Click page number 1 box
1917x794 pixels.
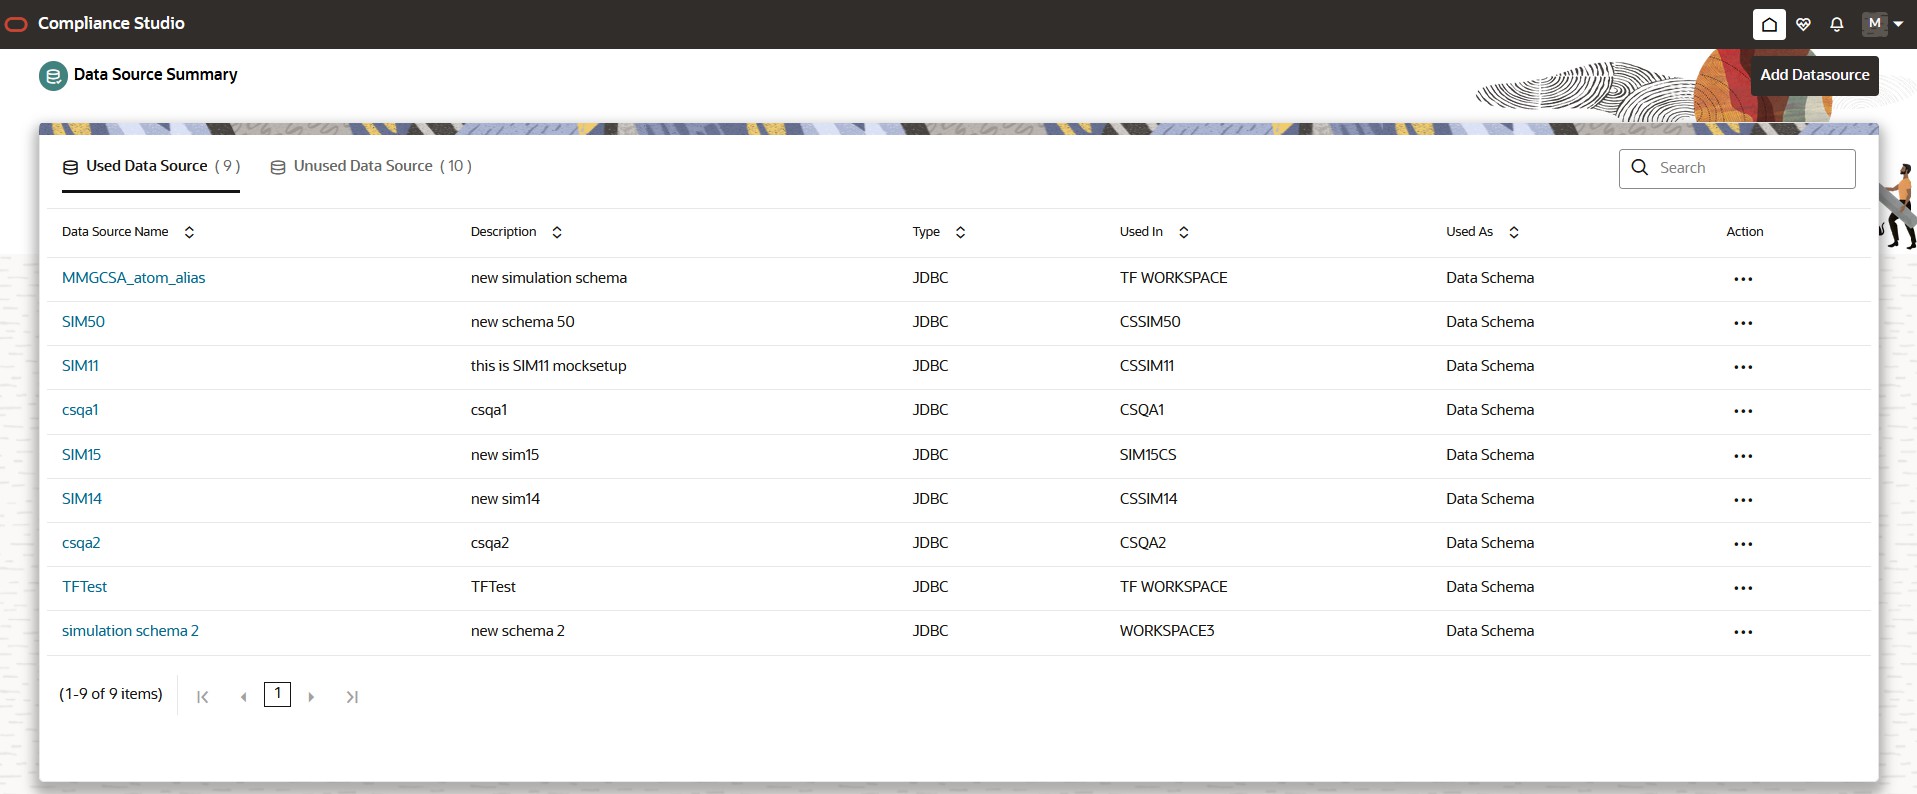pos(277,694)
